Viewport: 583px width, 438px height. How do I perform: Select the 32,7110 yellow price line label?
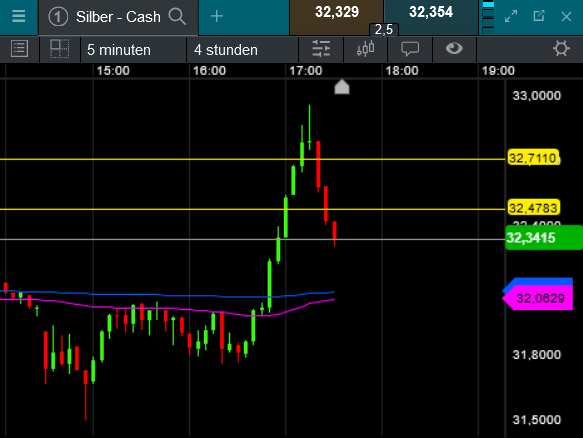[533, 158]
